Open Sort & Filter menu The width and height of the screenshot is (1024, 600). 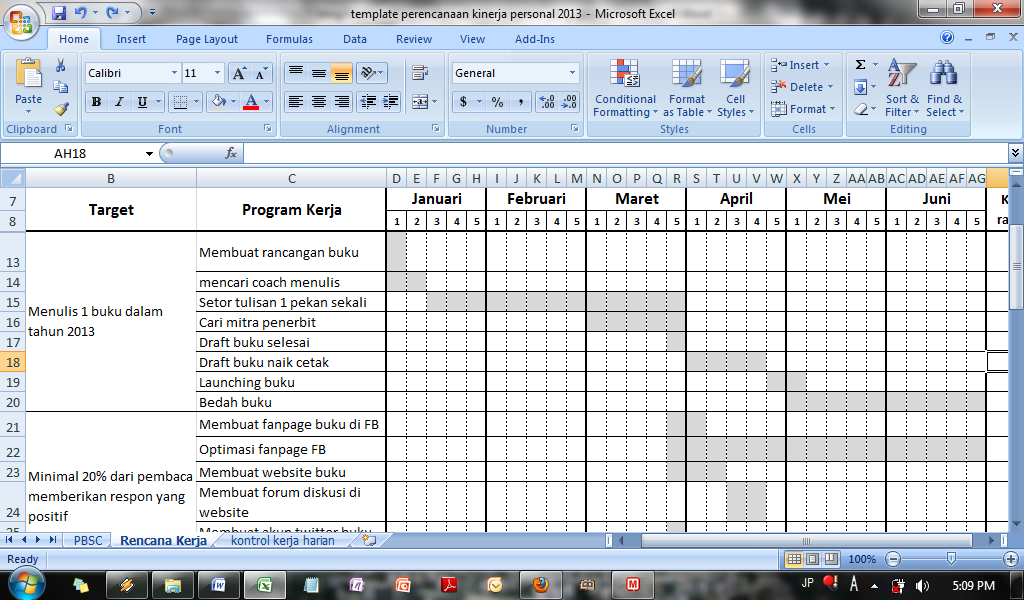pos(902,89)
